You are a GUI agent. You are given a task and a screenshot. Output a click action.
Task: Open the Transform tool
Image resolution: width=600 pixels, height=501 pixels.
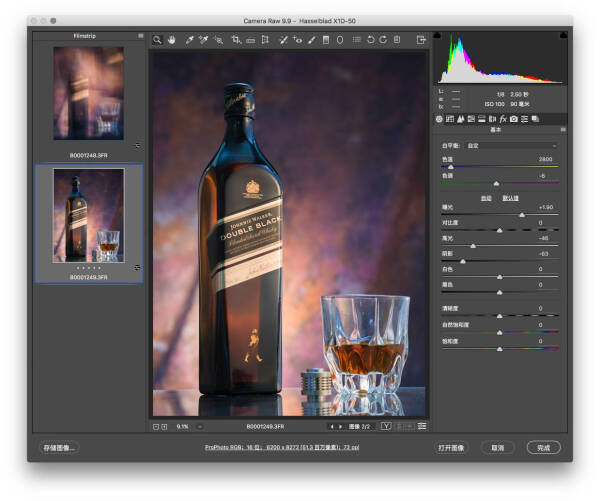click(x=265, y=39)
